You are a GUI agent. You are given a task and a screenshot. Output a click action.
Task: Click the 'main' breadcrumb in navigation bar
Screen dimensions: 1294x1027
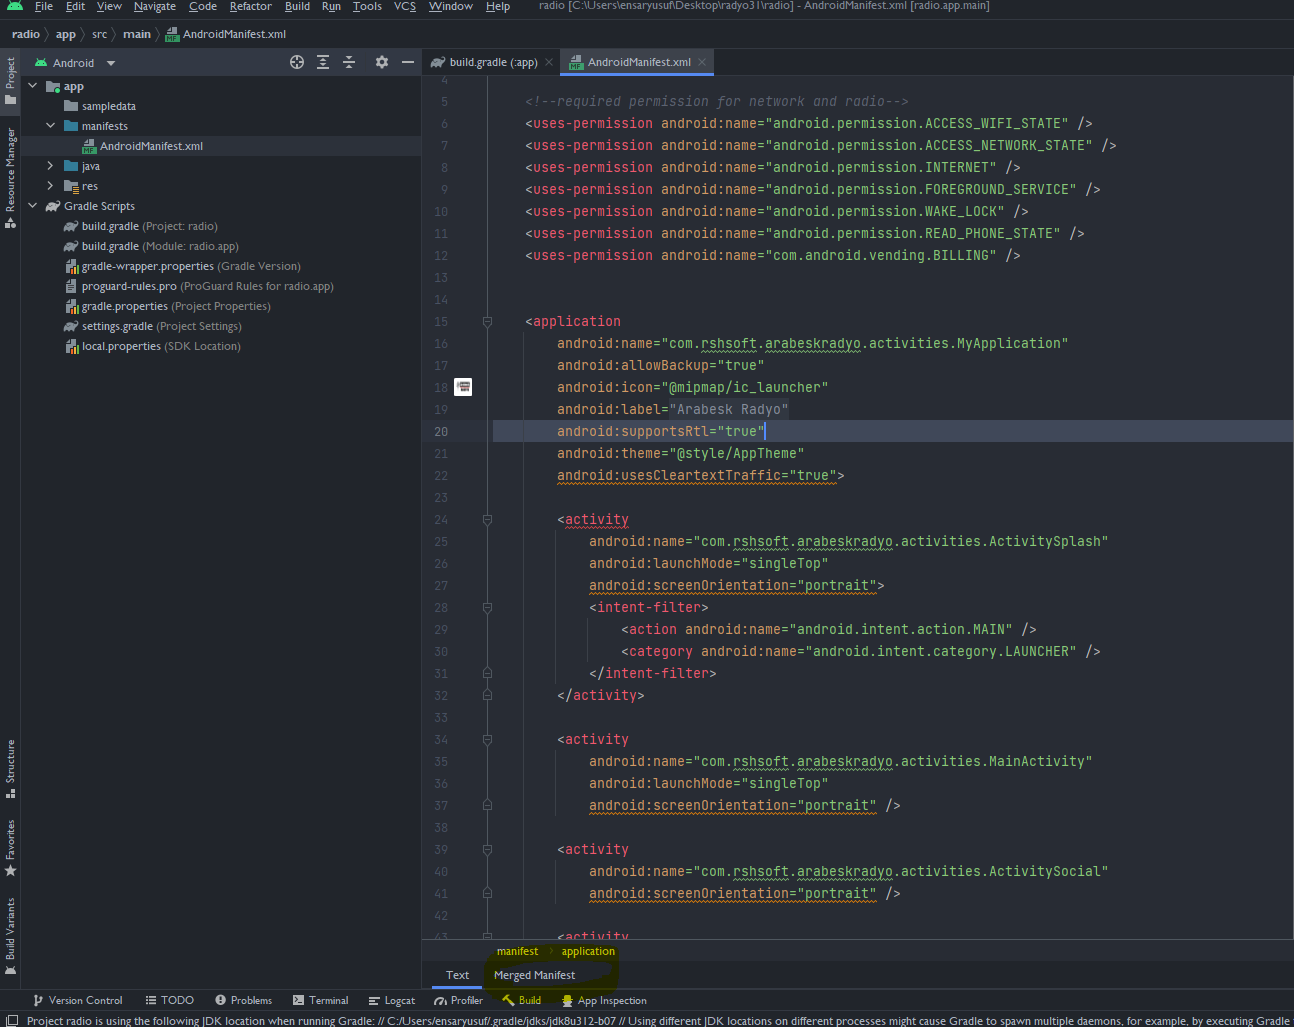[137, 34]
